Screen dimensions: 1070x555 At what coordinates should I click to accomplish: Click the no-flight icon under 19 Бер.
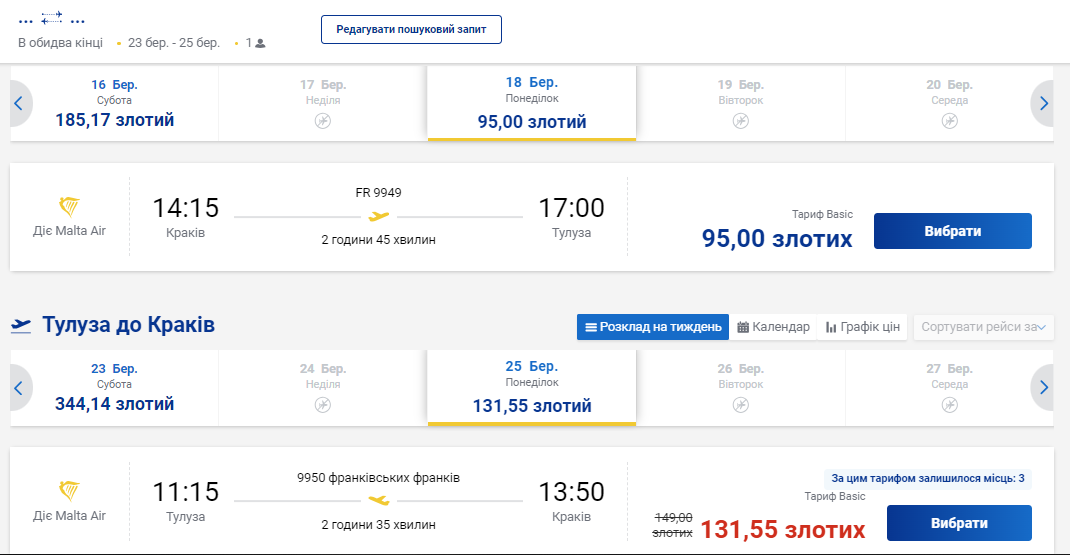(x=740, y=121)
